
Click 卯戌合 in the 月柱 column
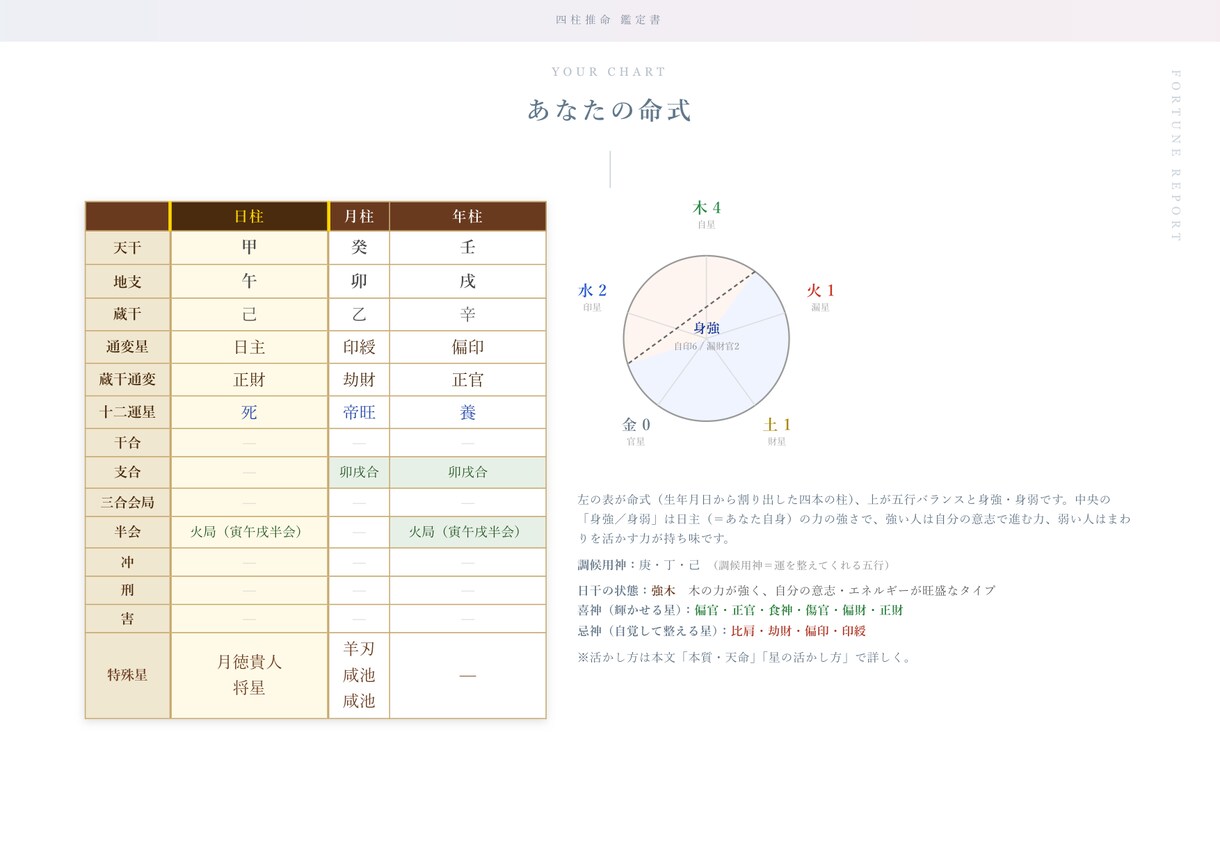pos(359,472)
